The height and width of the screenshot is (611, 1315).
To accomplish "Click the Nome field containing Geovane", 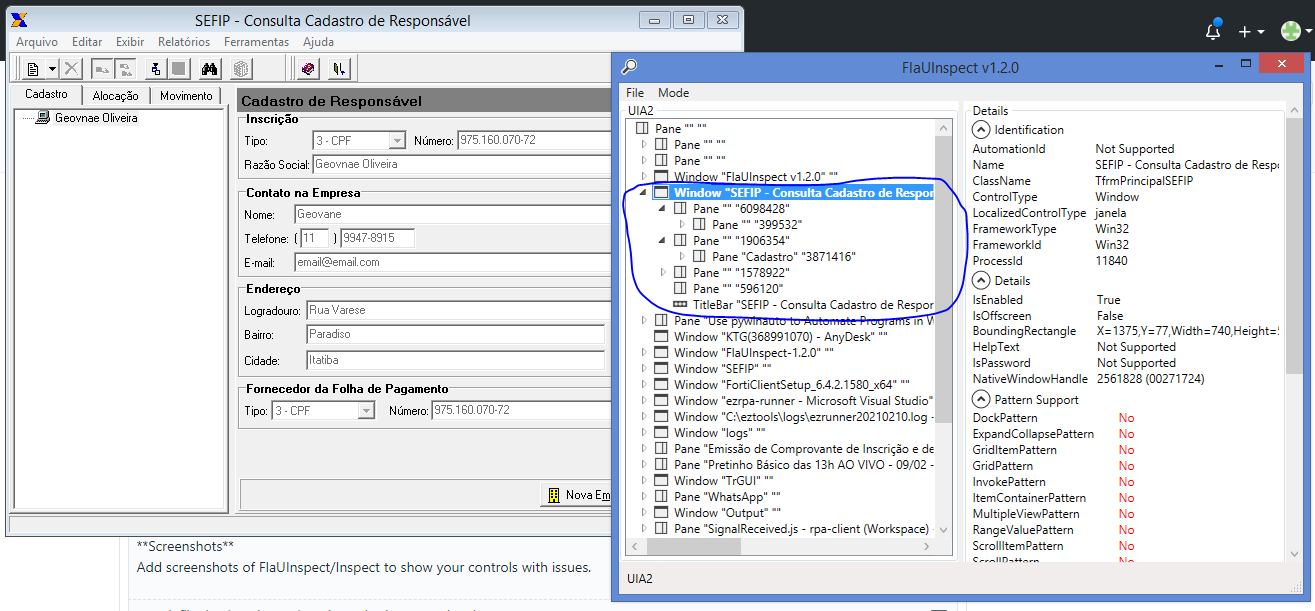I will [452, 214].
